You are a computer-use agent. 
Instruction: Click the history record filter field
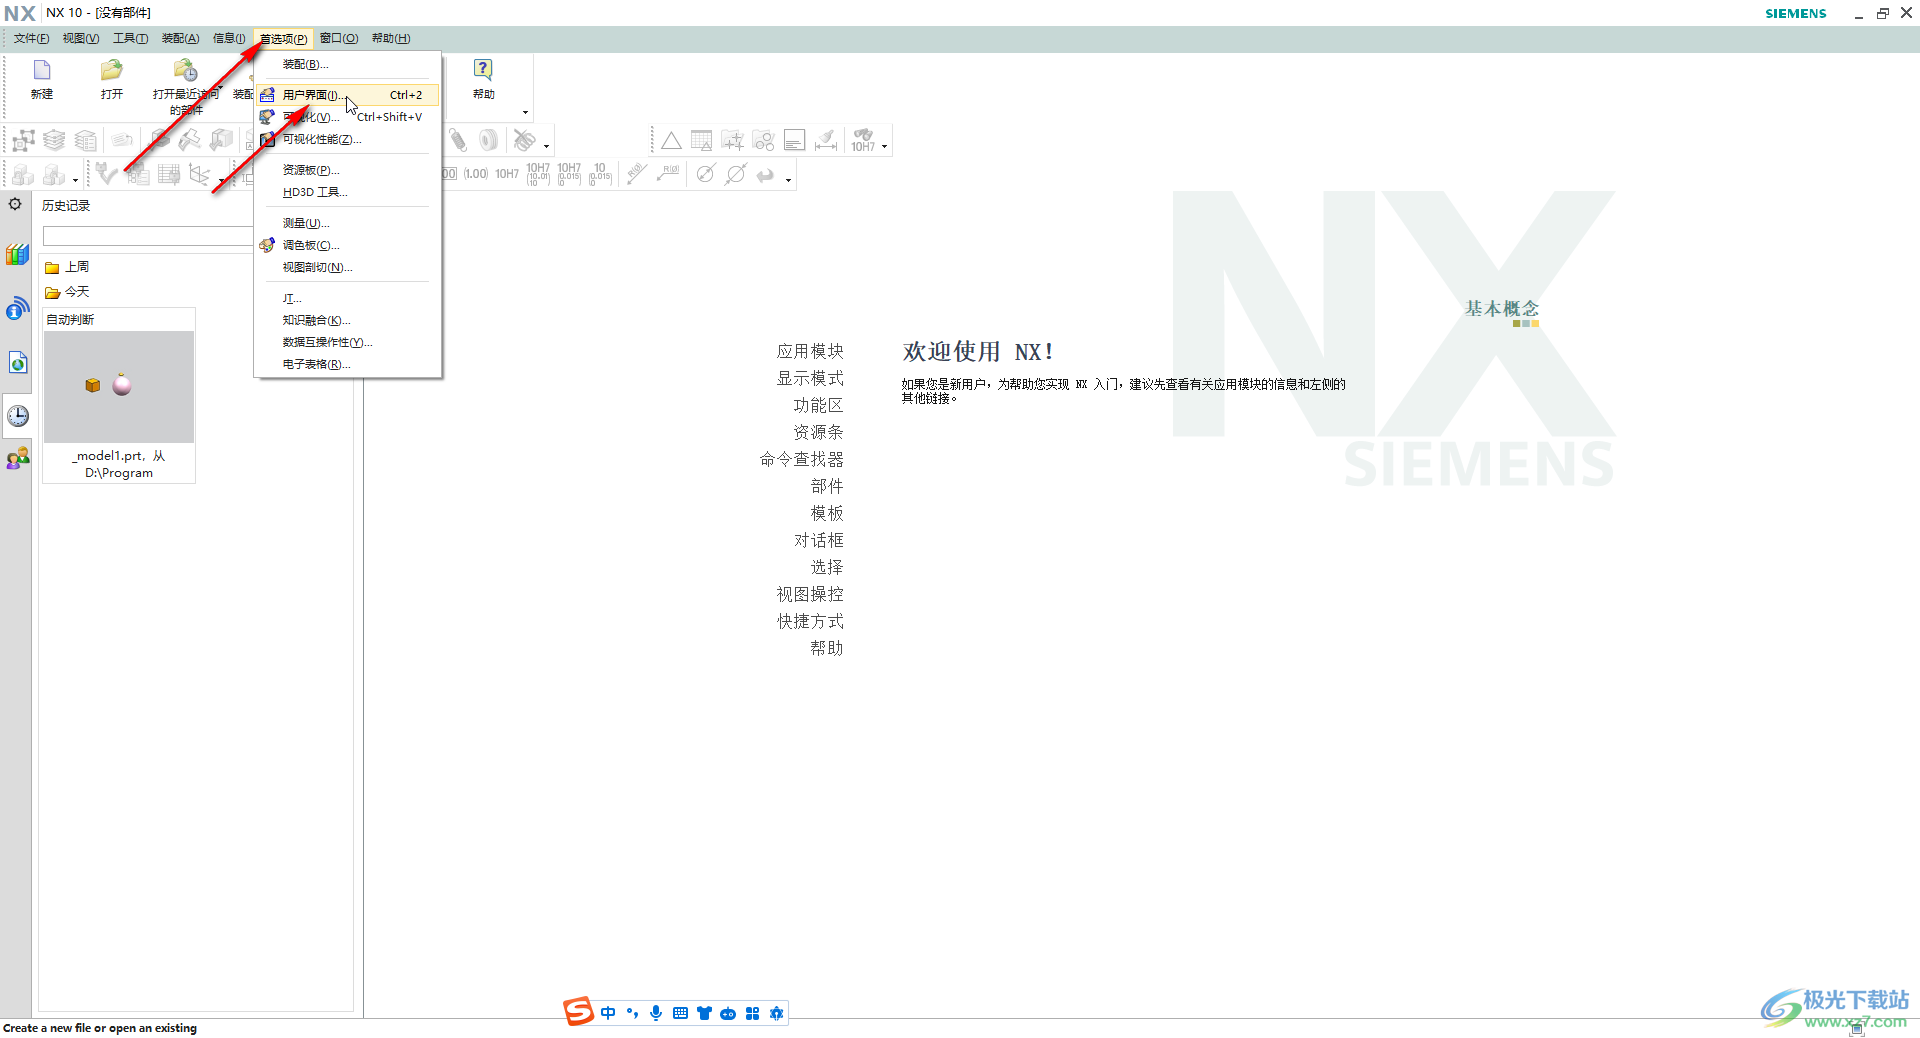147,236
